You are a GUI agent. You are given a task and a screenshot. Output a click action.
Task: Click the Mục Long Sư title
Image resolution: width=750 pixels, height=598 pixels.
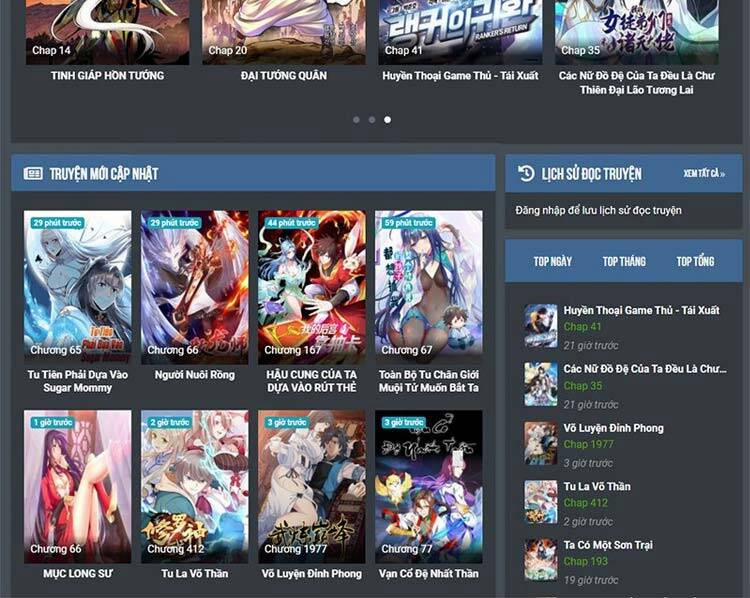tap(77, 573)
